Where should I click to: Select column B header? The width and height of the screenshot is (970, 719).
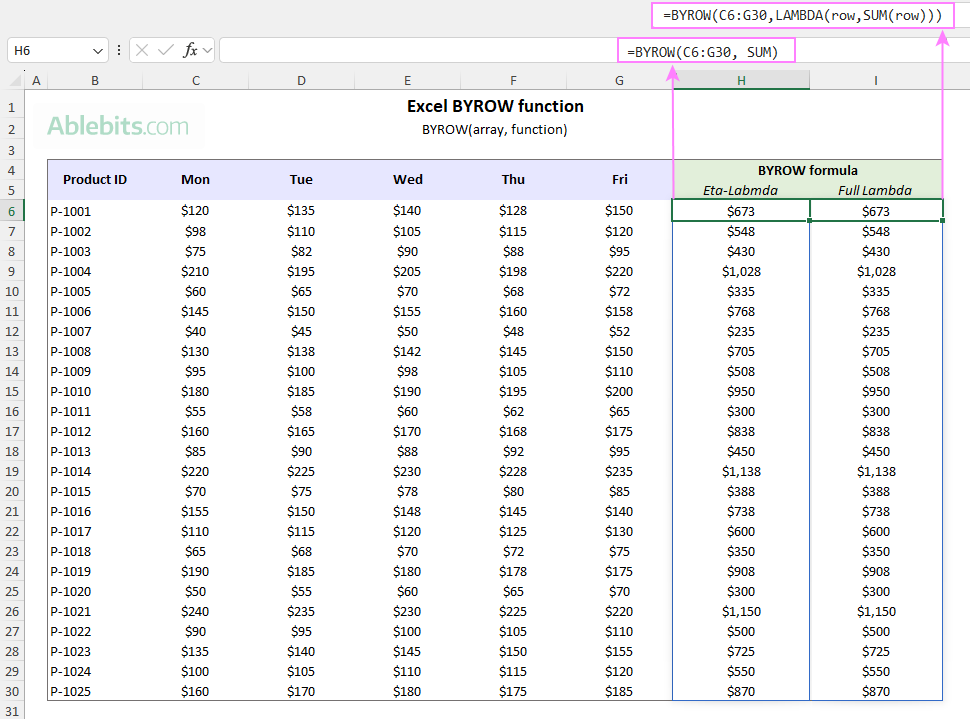[x=95, y=81]
